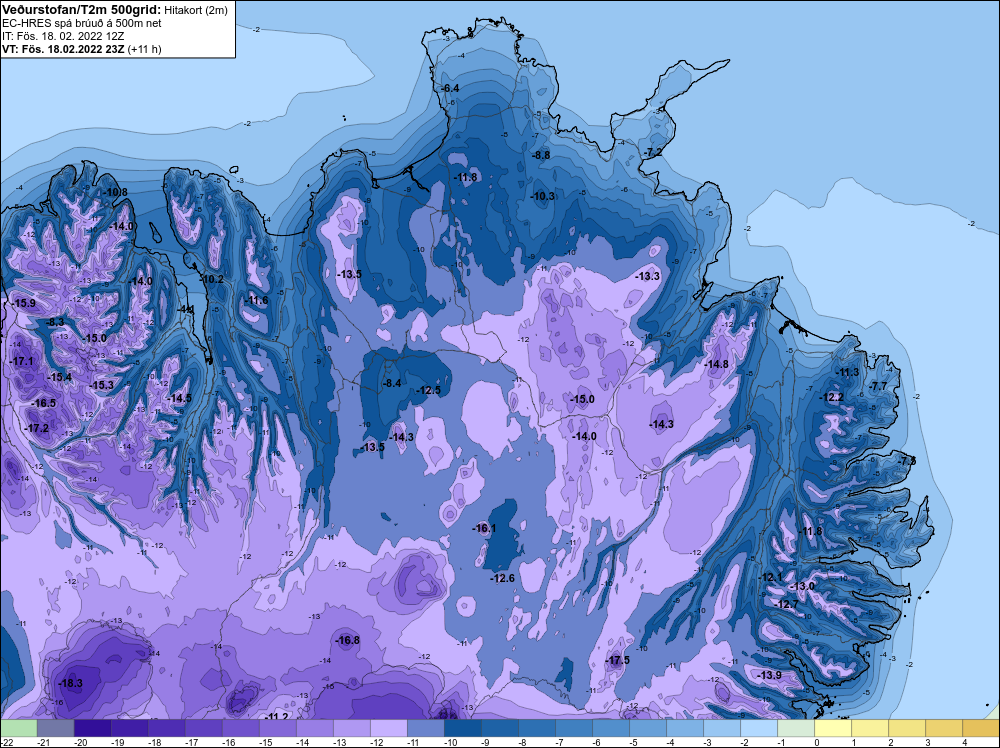Viewport: 1000px width, 748px height.
Task: Click the -12.5 temperature label
Action: [429, 390]
